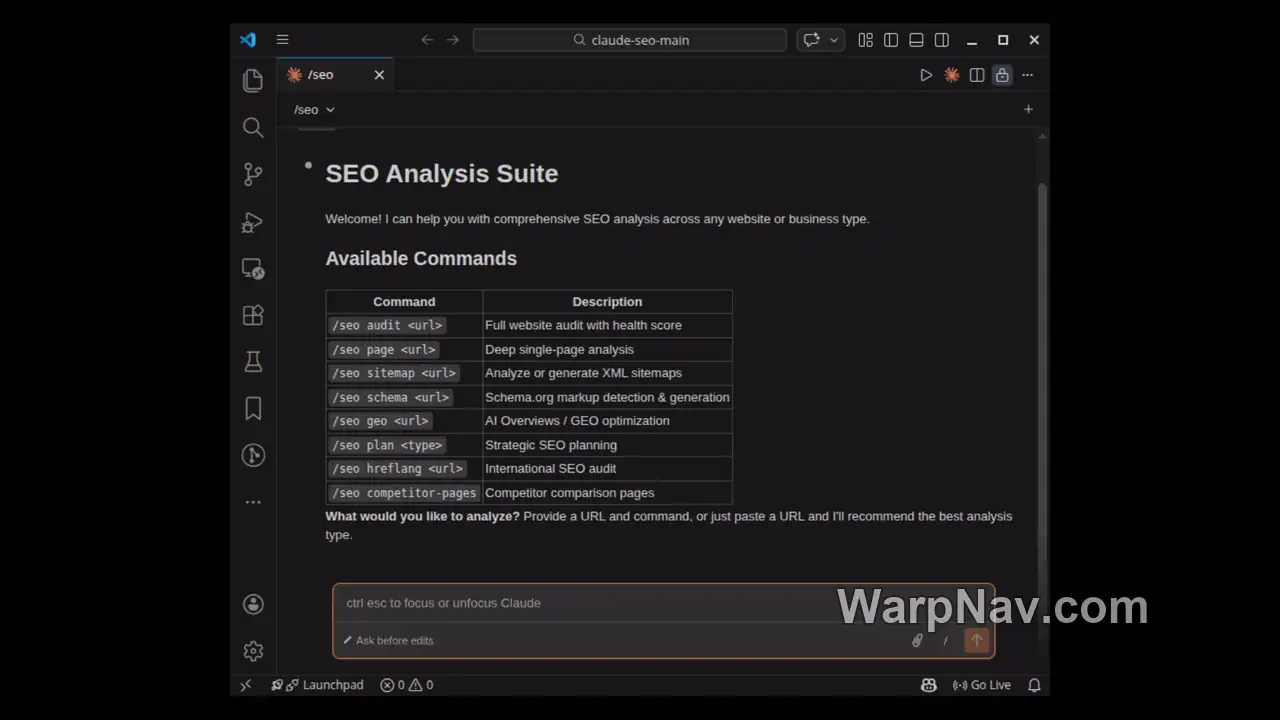Viewport: 1280px width, 720px height.
Task: Open the Accounts menu
Action: click(x=253, y=604)
